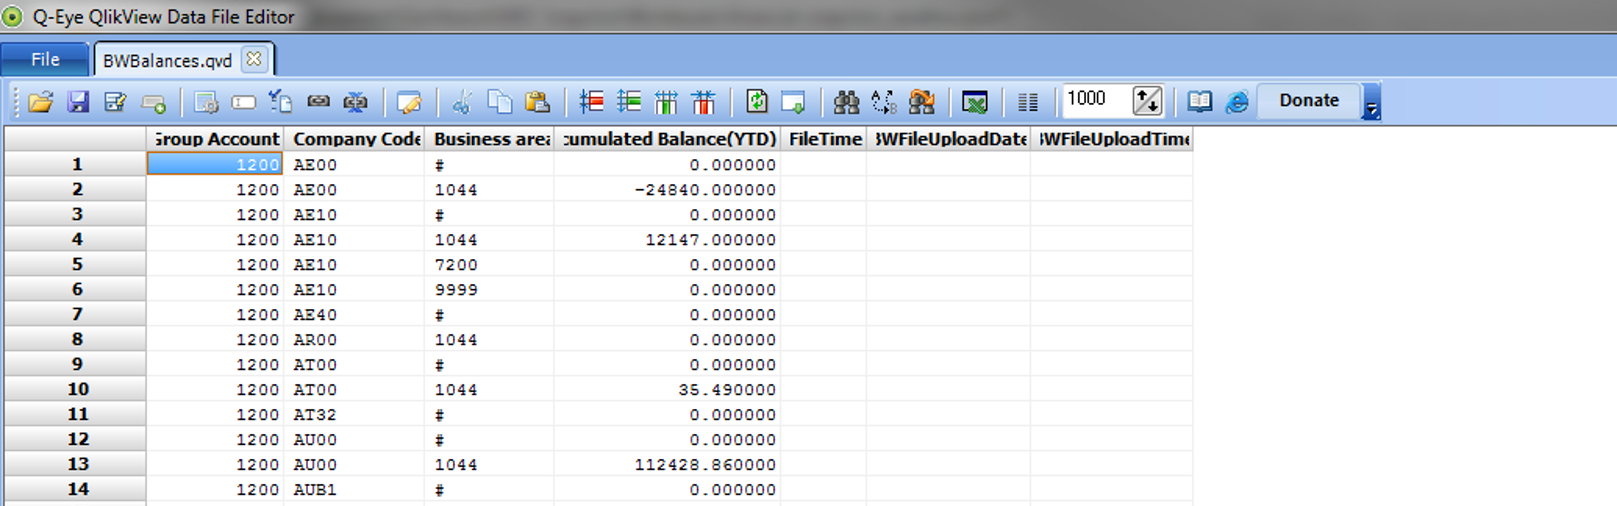Click the -24840.000000 balance cell
This screenshot has height=506, width=1617.
click(667, 189)
